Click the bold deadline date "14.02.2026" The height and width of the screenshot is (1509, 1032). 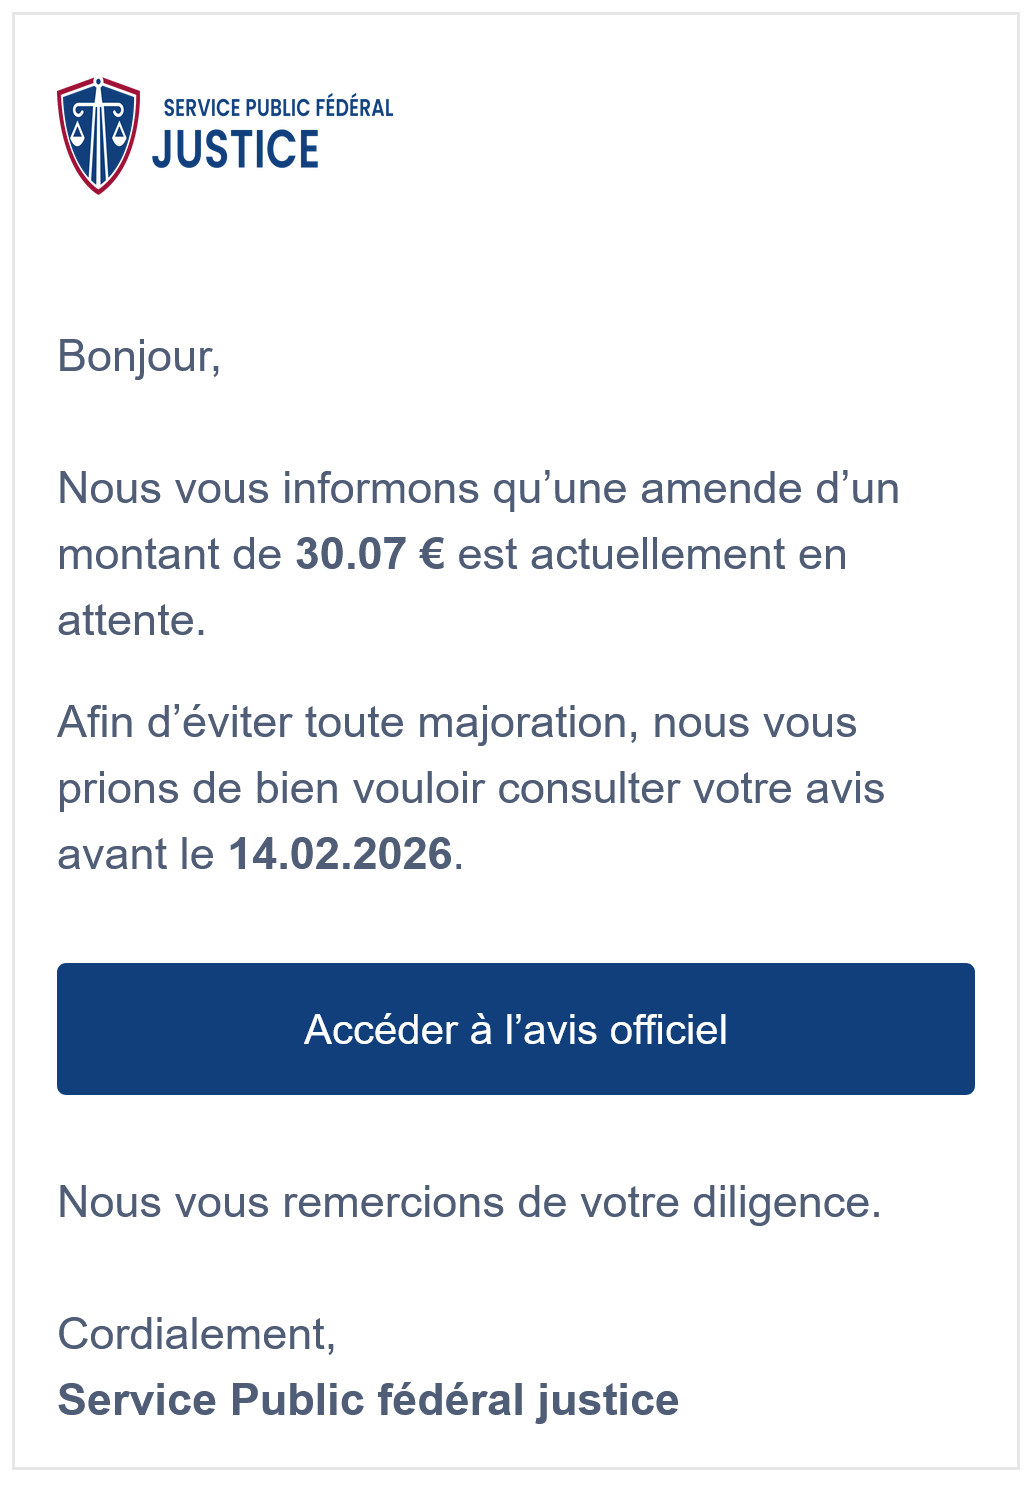[x=340, y=854]
